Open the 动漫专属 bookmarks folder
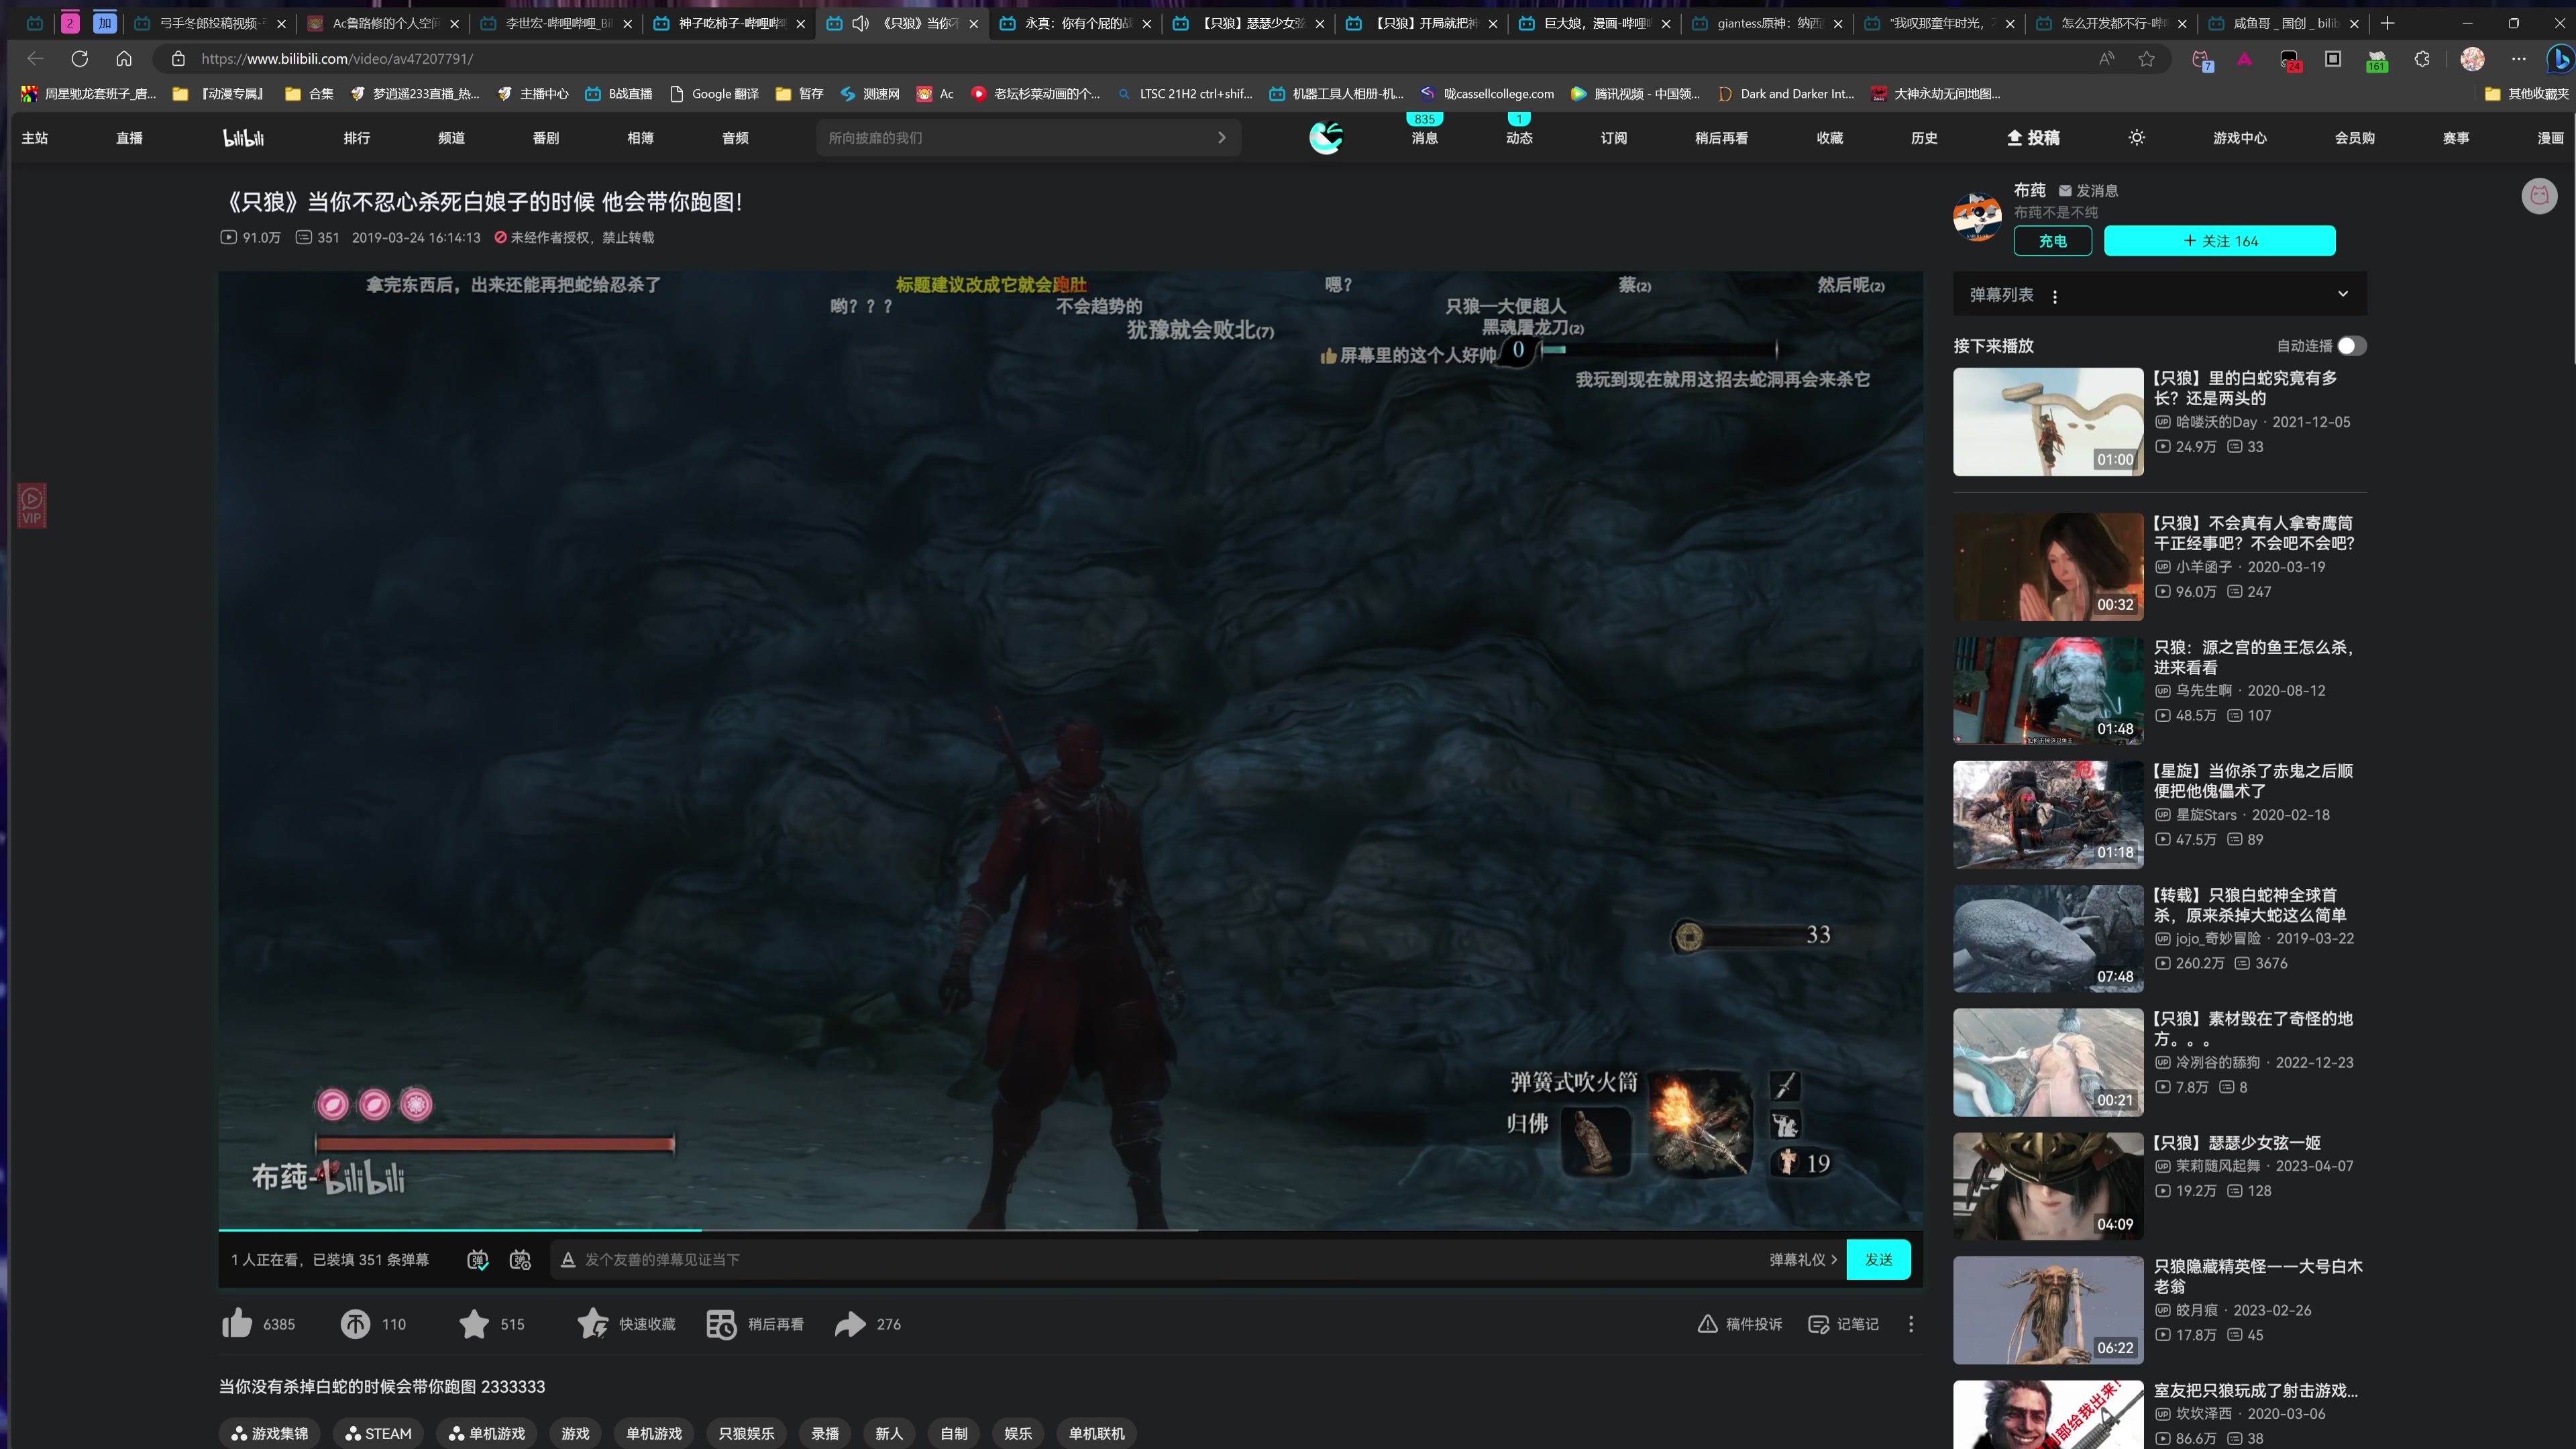 tap(219, 94)
